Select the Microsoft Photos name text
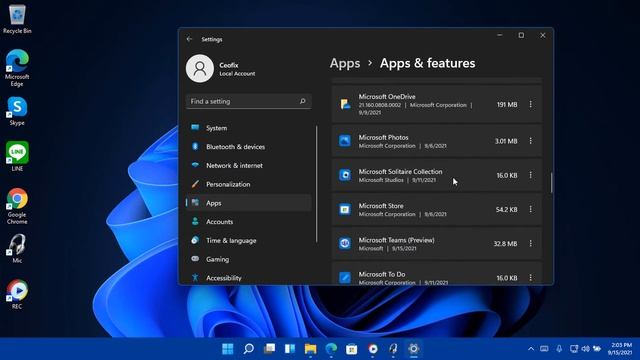 (x=383, y=138)
